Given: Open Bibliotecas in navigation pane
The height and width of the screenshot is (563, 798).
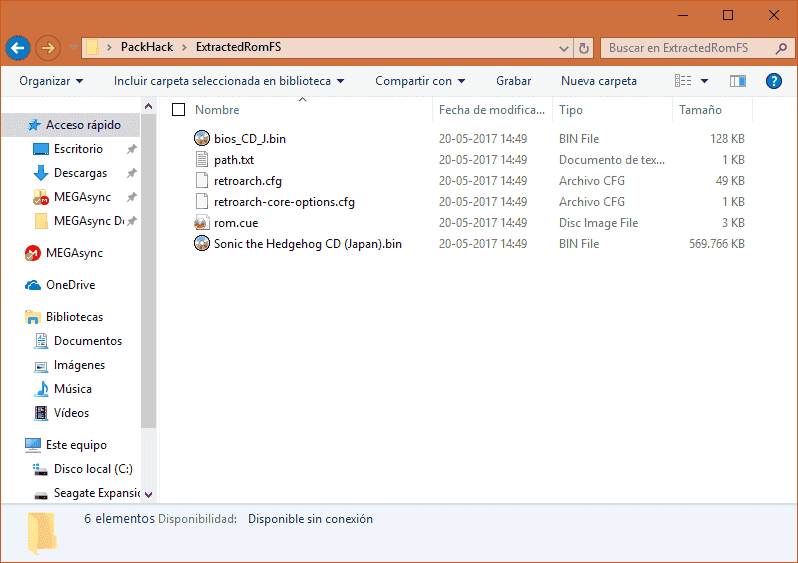Looking at the screenshot, I should 74,317.
